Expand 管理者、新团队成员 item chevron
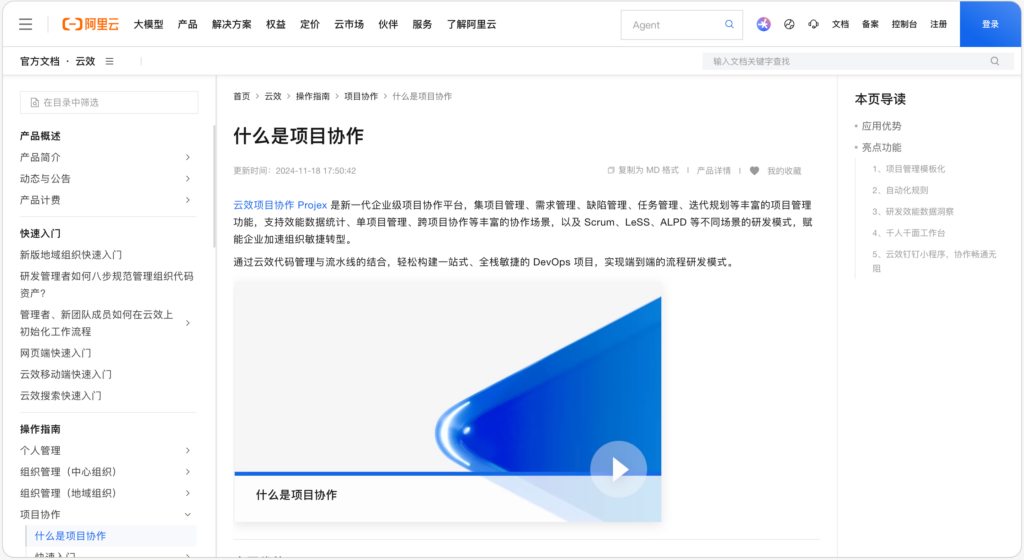This screenshot has width=1024, height=560. (x=187, y=323)
